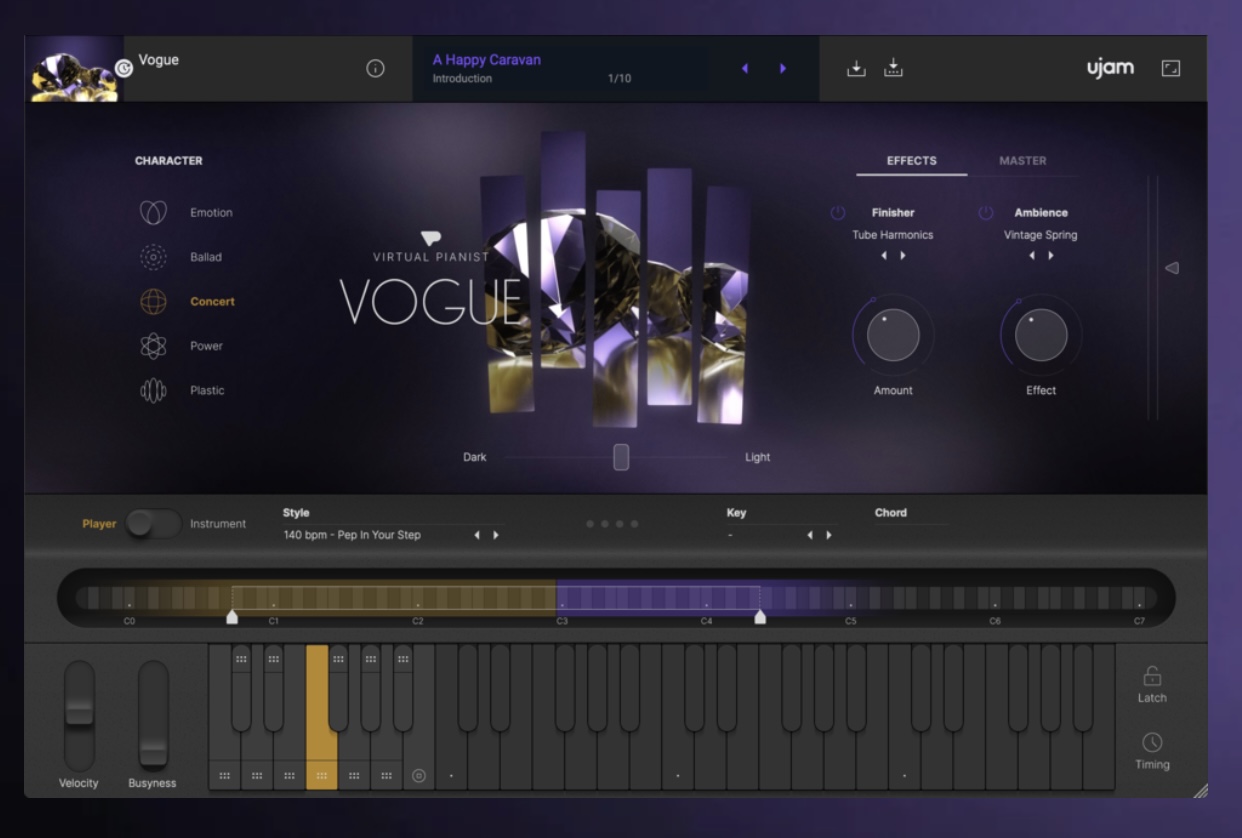Select previous Finisher effect arrow

click(x=884, y=256)
